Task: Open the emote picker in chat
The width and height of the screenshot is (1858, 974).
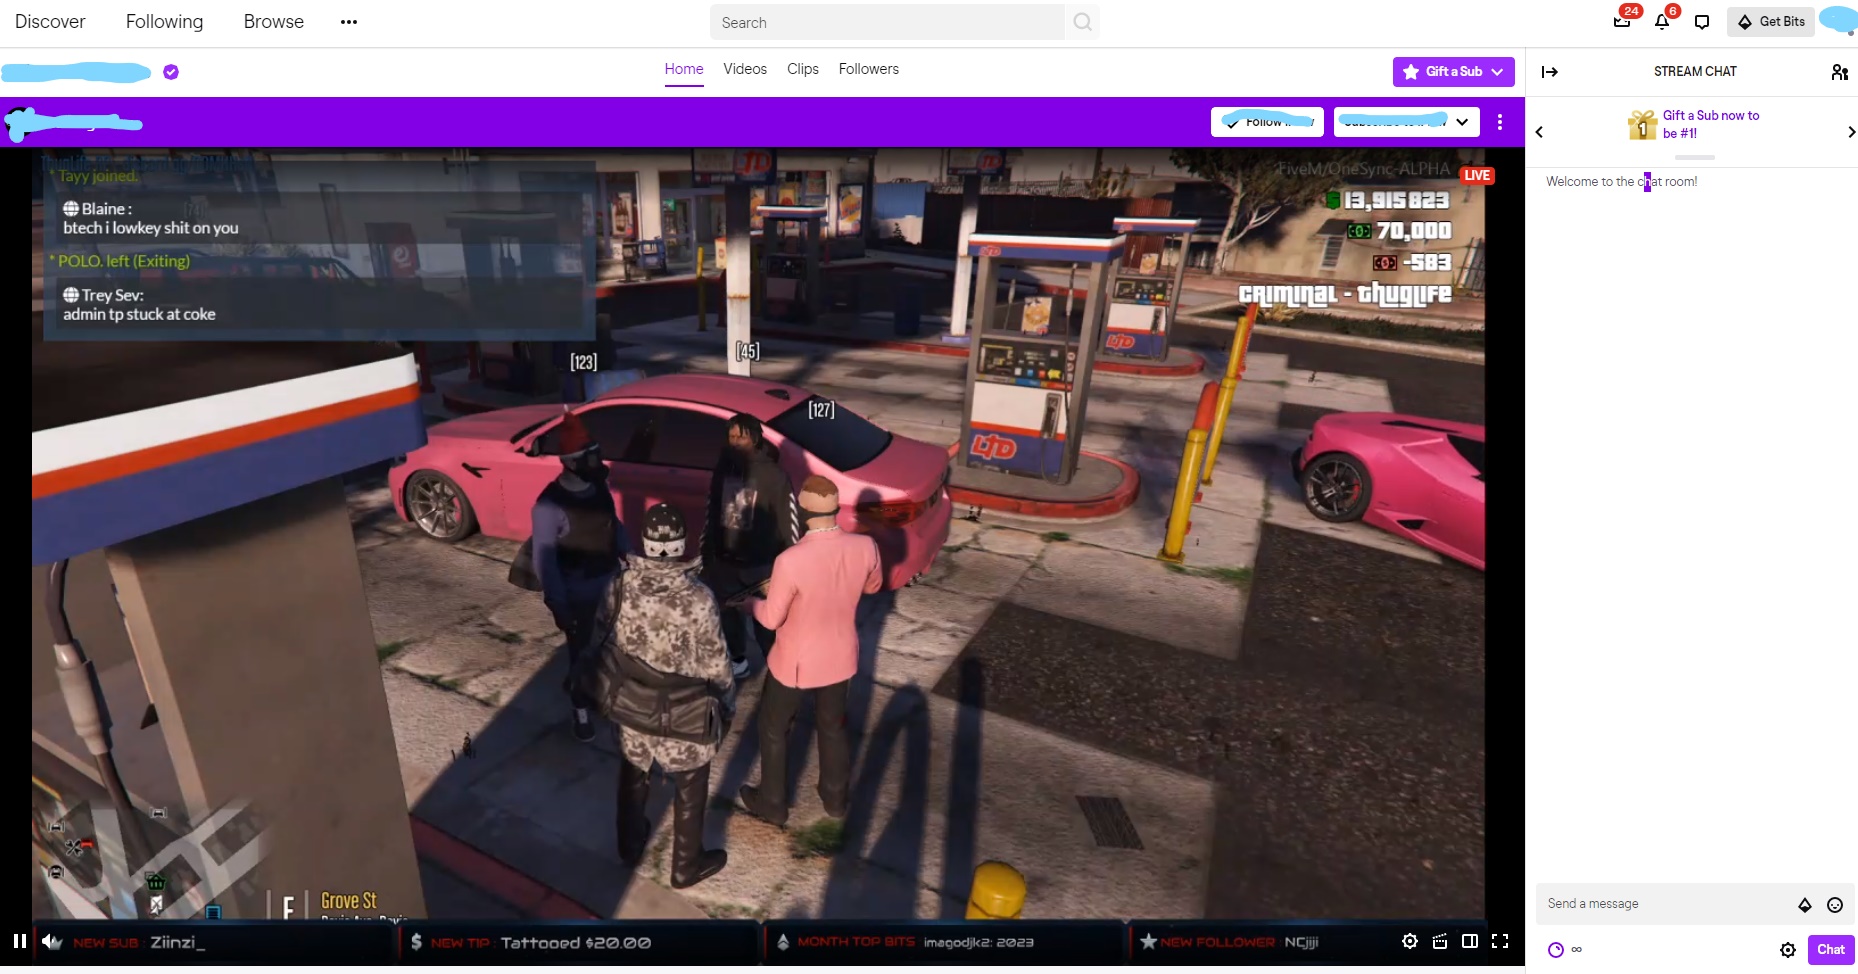Action: click(1835, 905)
